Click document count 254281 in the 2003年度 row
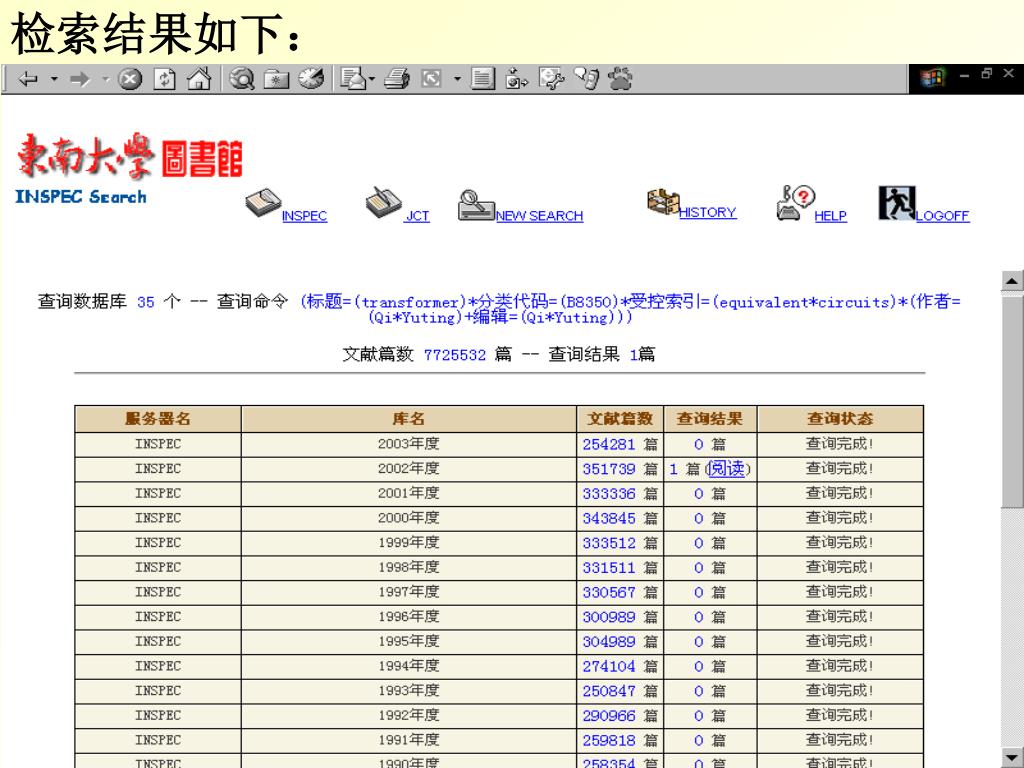 click(609, 445)
